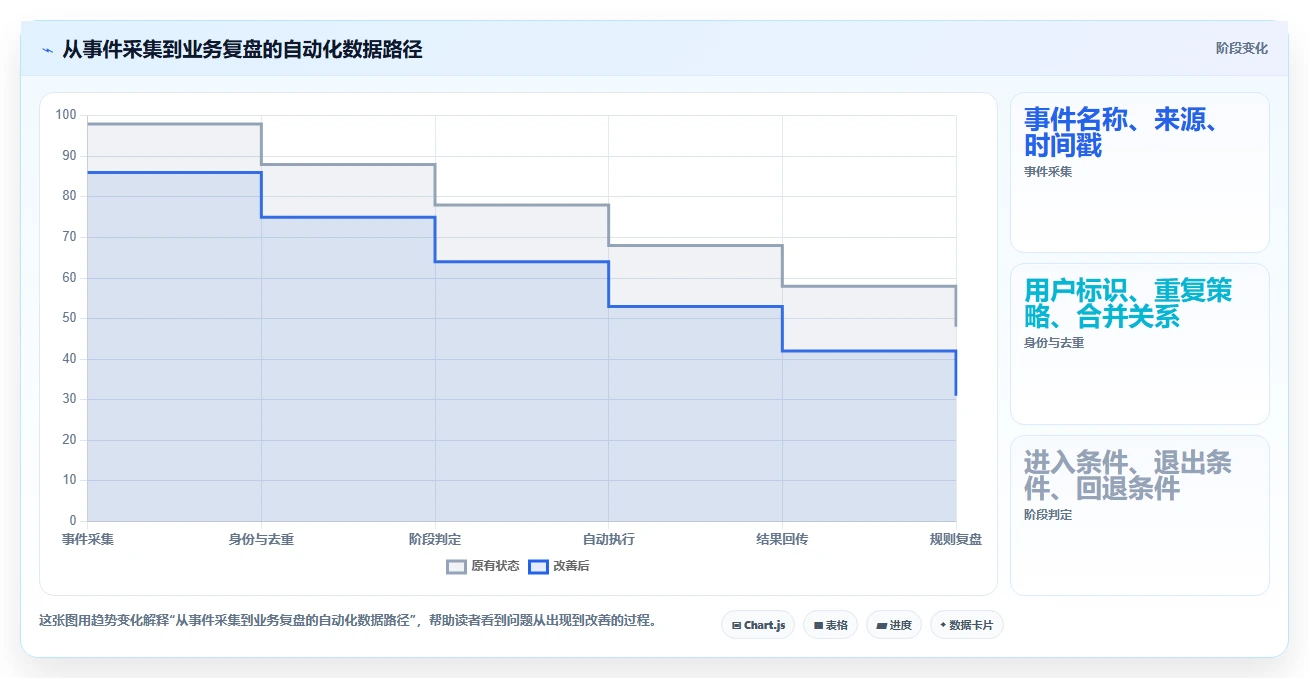Open the 事件名称、来源、时间戳 card
This screenshot has width=1309, height=678.
pos(1140,173)
